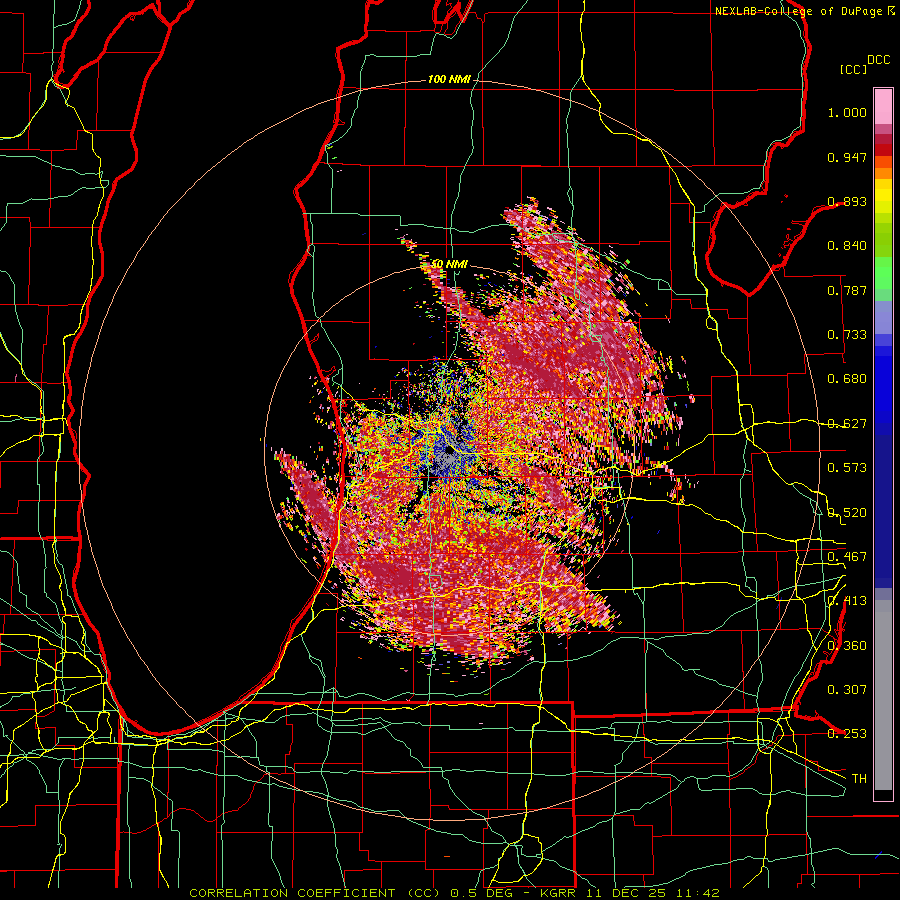Screen dimensions: 900x900
Task: Select the 0.573 scale value
Action: (x=847, y=468)
